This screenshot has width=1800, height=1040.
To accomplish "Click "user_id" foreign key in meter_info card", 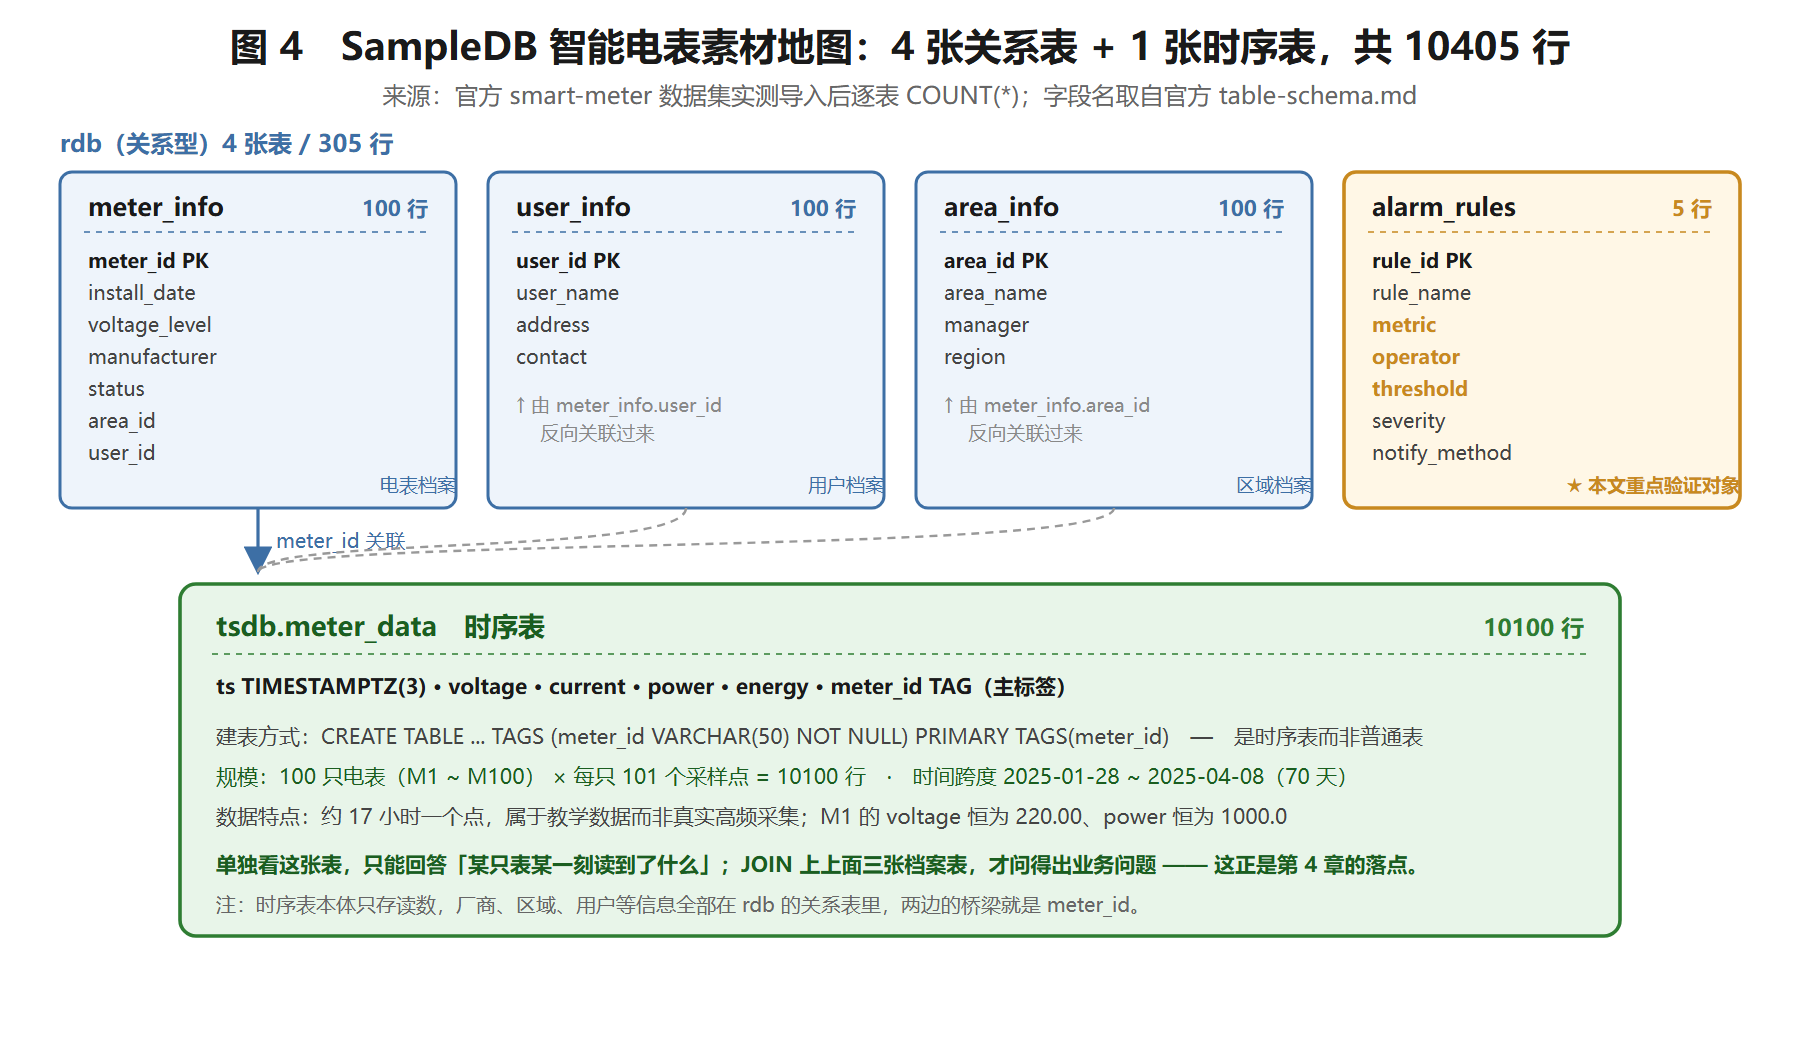I will tap(122, 453).
